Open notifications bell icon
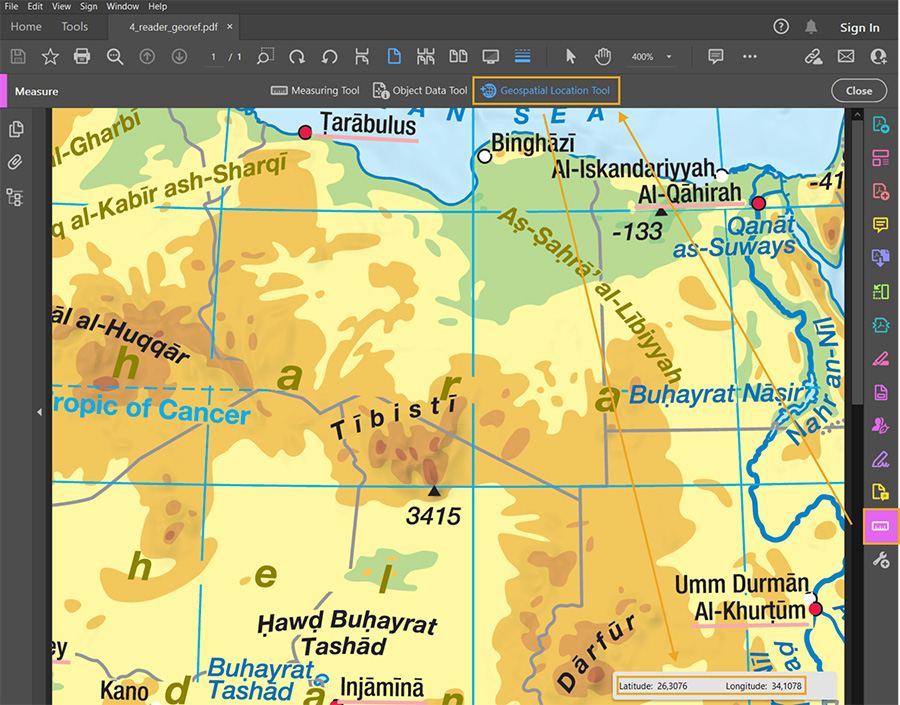900x705 pixels. tap(811, 26)
